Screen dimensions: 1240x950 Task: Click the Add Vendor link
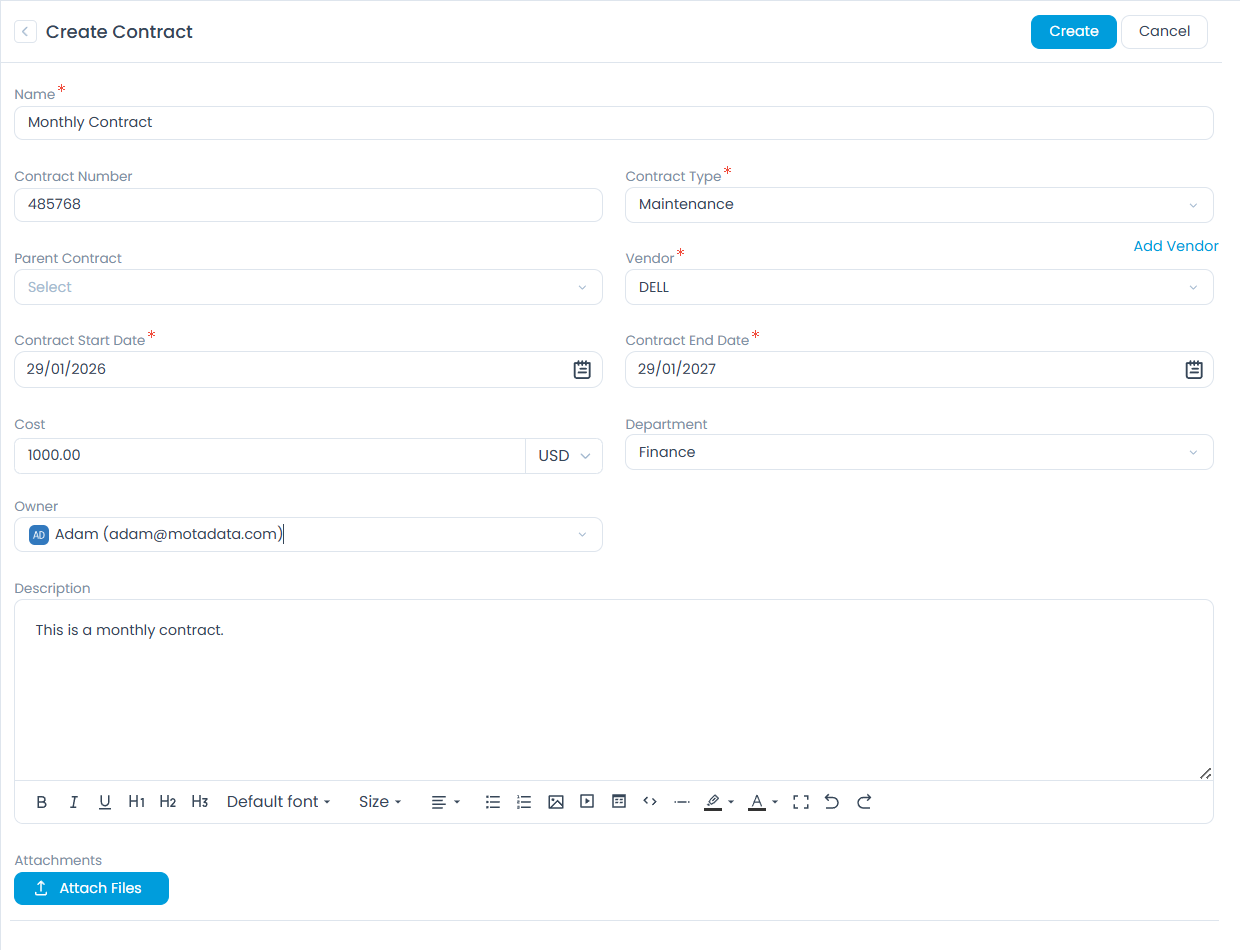pos(1176,246)
